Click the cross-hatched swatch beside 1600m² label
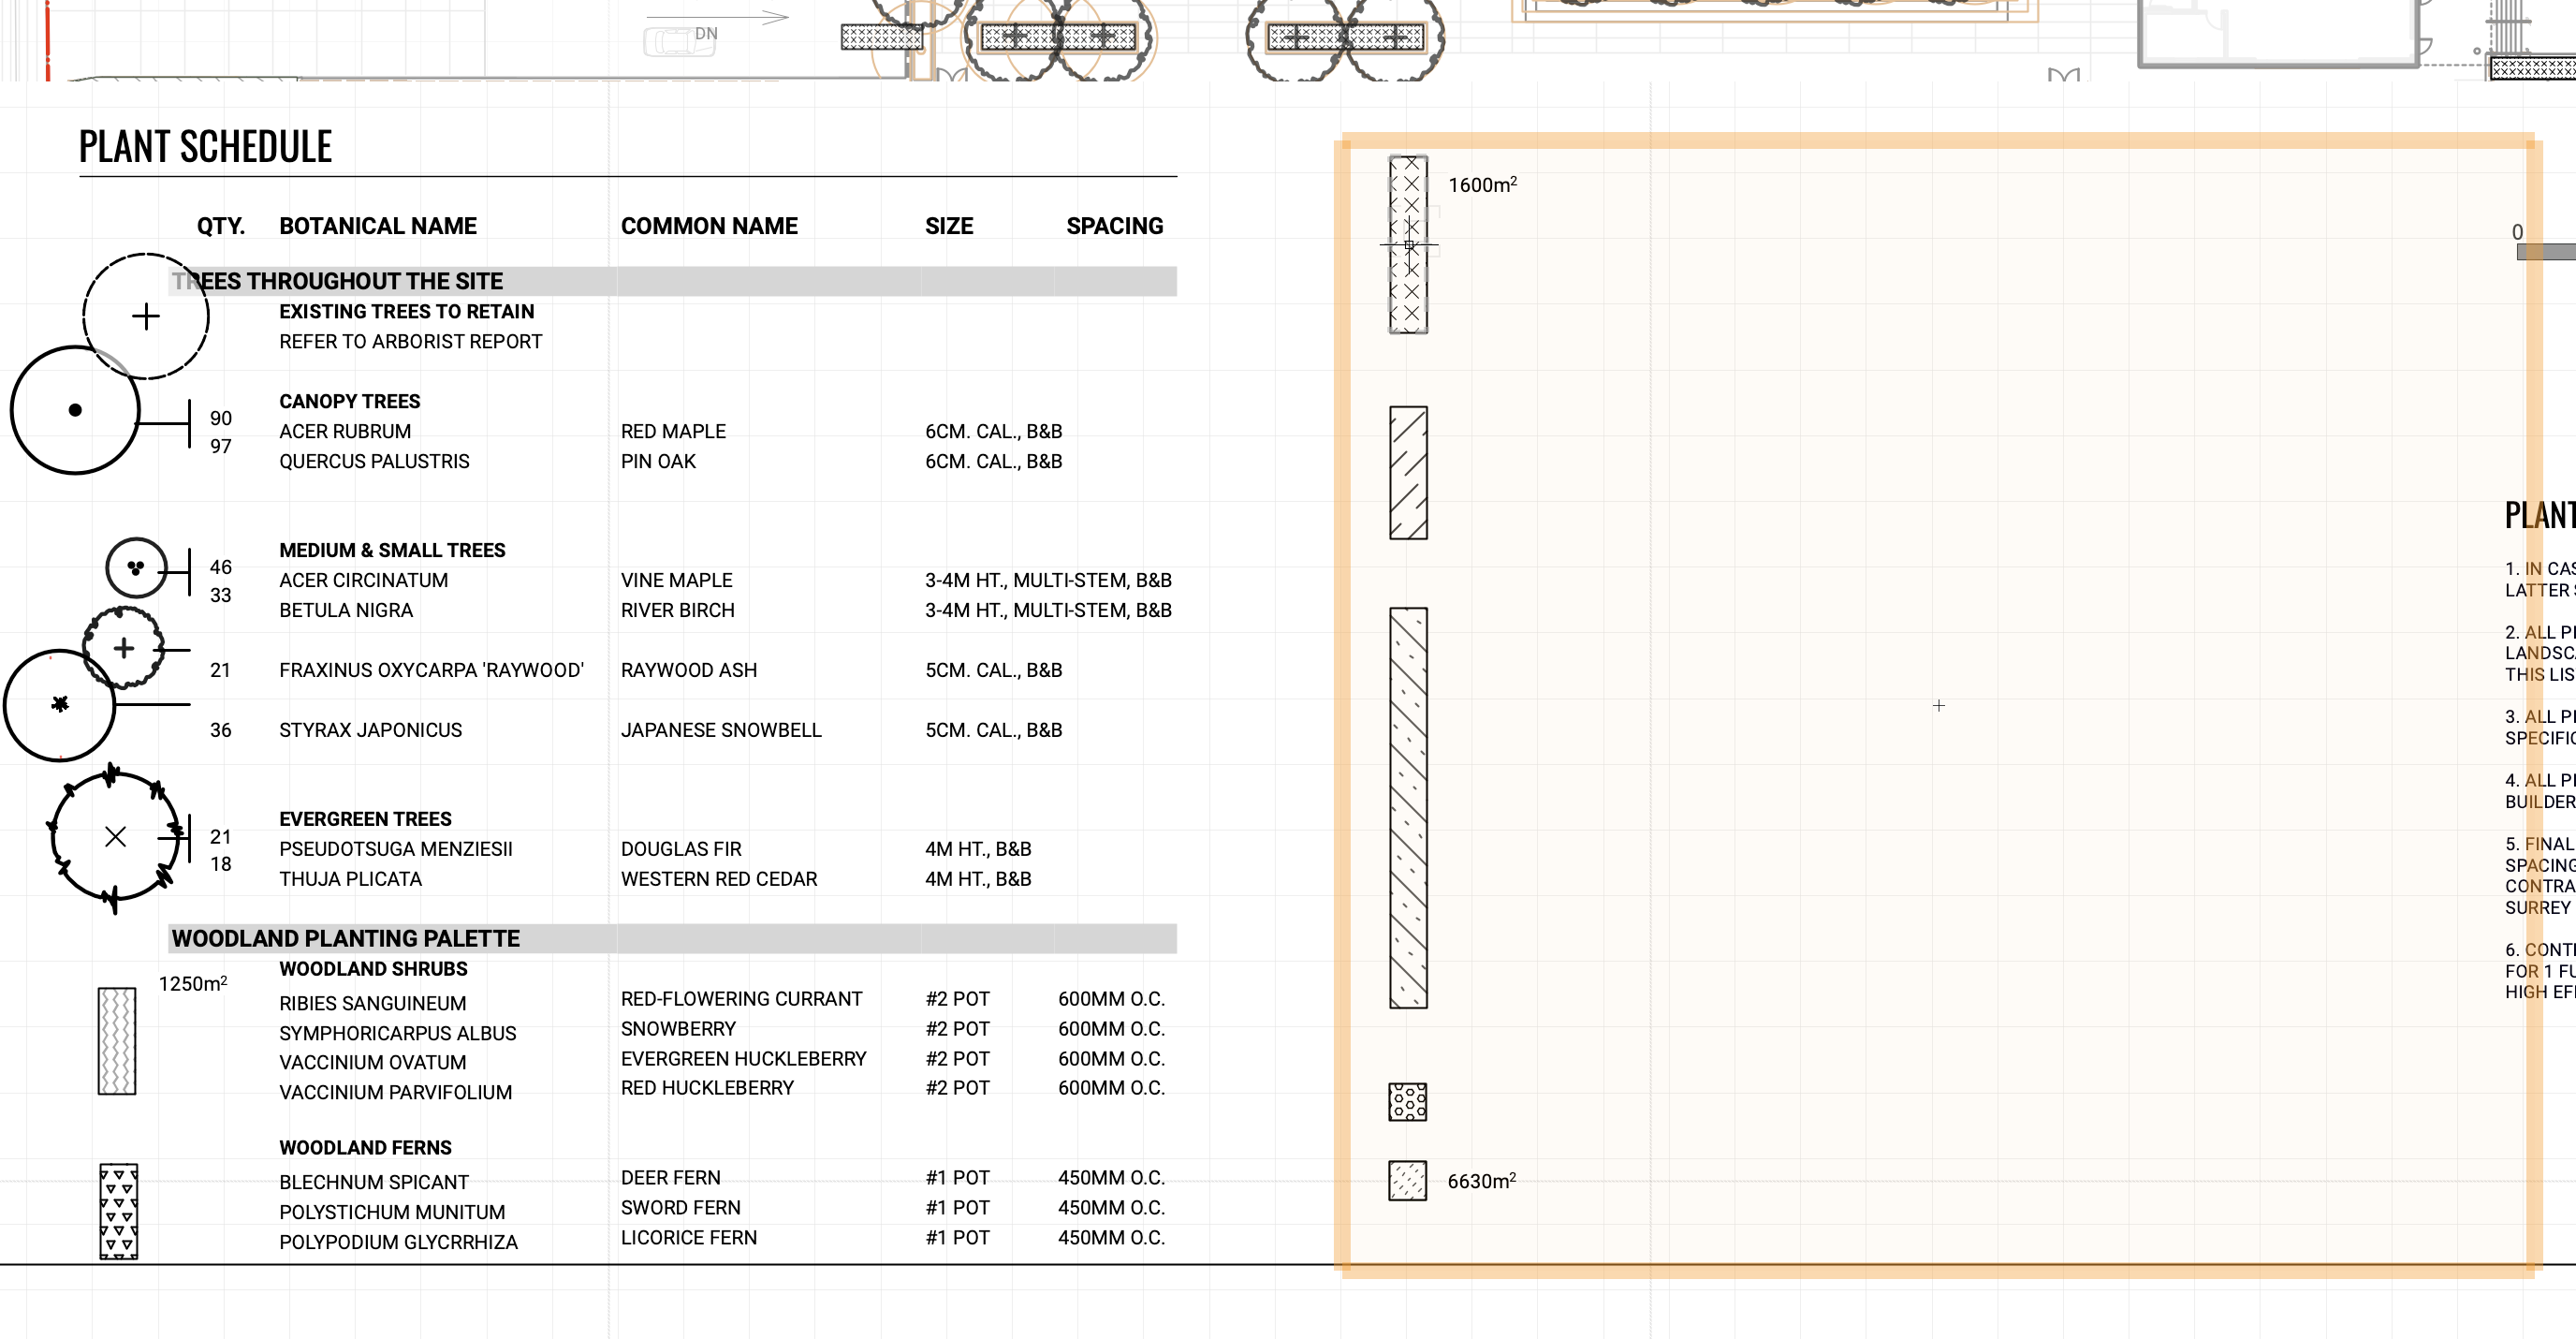 1408,245
